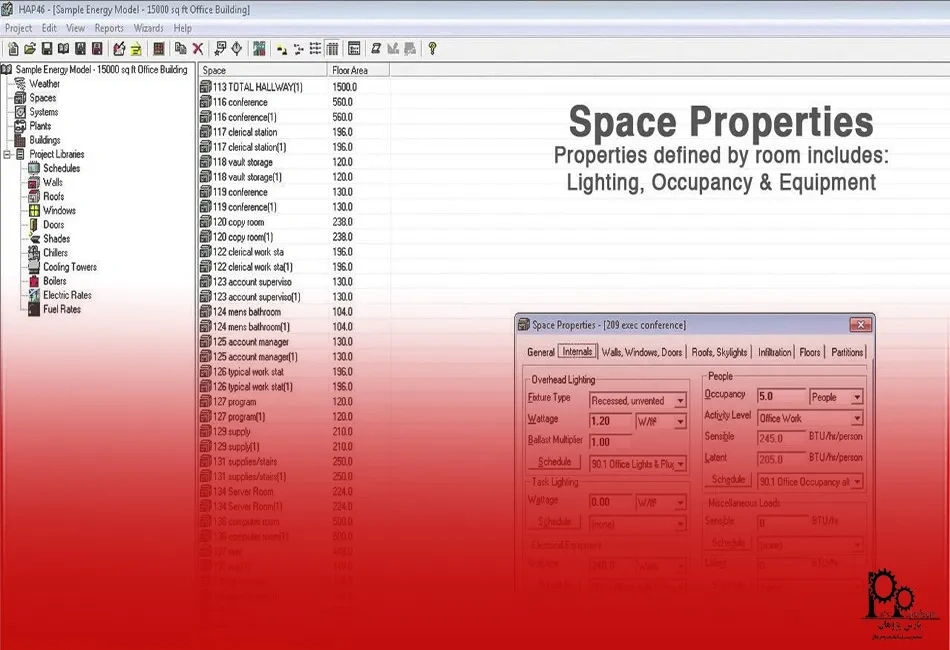Open the Reports menu
The image size is (950, 650).
pyautogui.click(x=109, y=29)
